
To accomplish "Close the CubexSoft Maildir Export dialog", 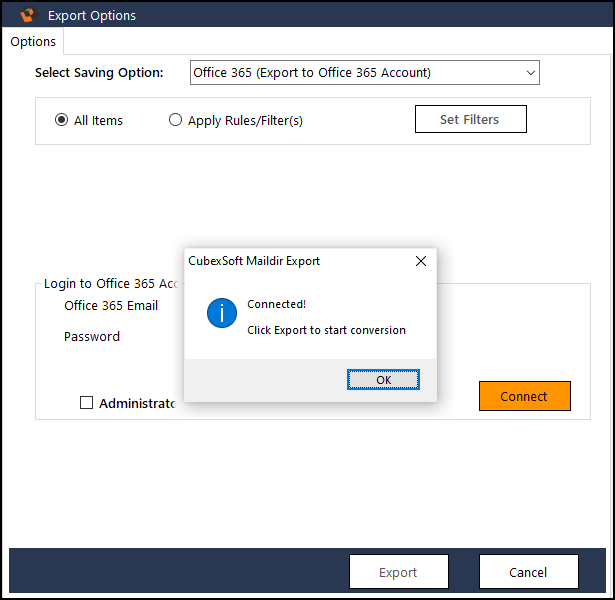I will 421,261.
